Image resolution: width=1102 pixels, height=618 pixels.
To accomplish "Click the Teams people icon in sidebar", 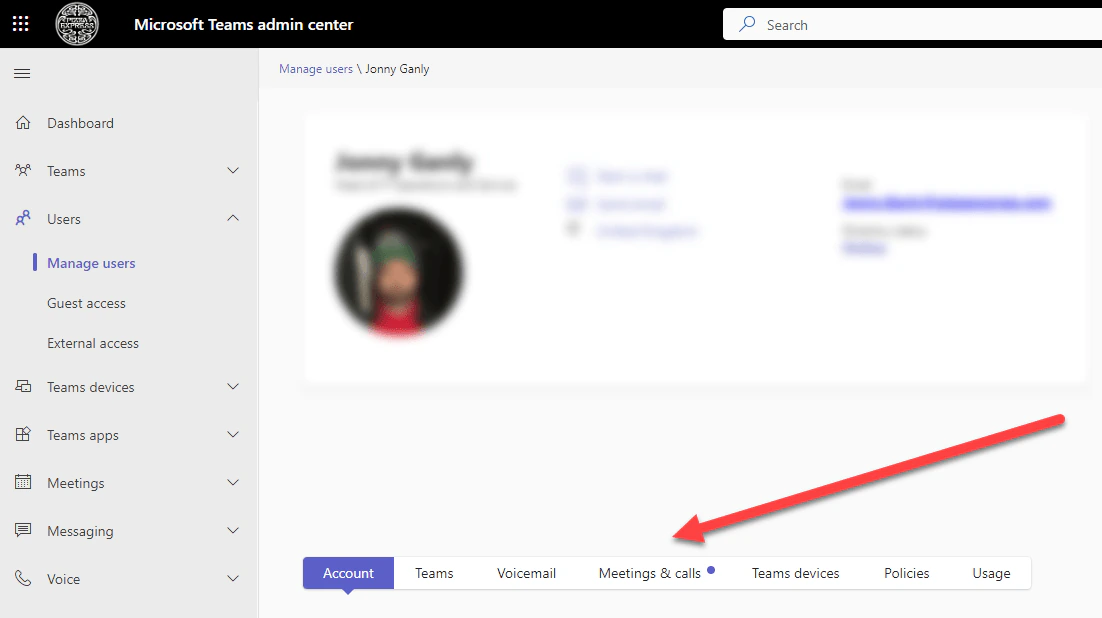I will point(23,170).
